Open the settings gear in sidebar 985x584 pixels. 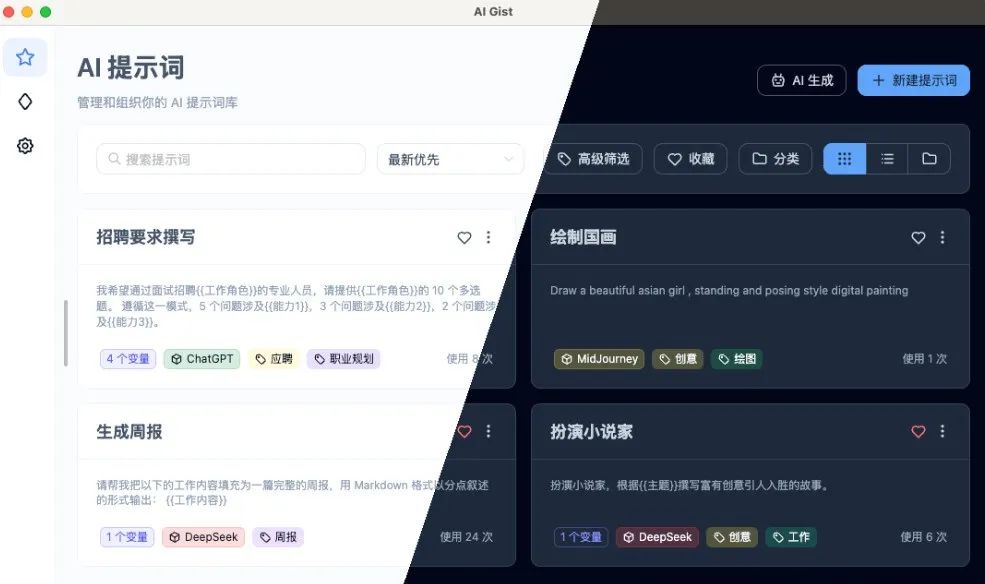coord(25,146)
